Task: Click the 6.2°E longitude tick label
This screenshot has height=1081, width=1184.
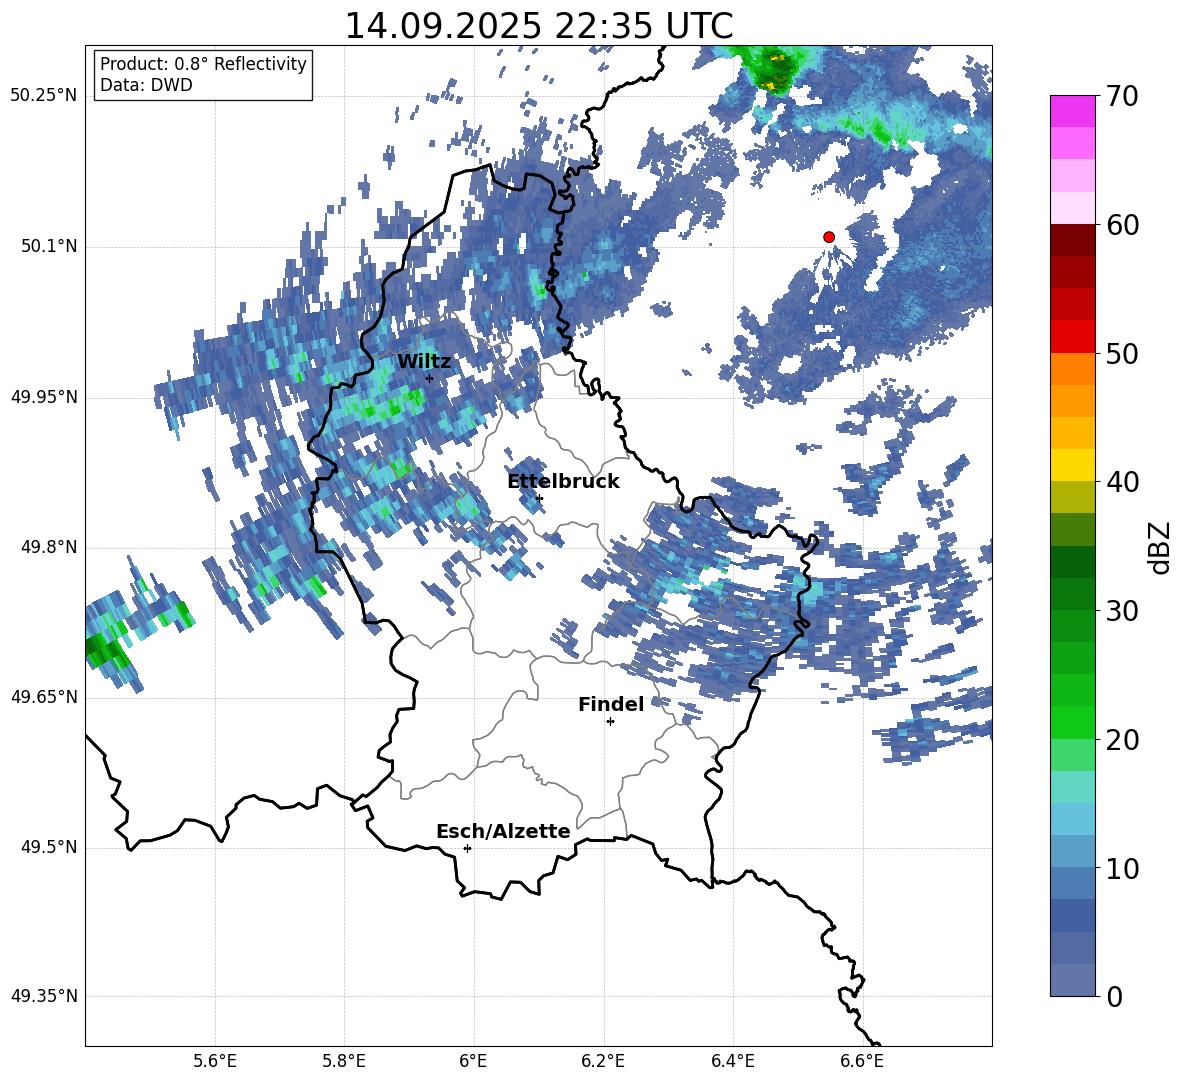Action: 603,1061
